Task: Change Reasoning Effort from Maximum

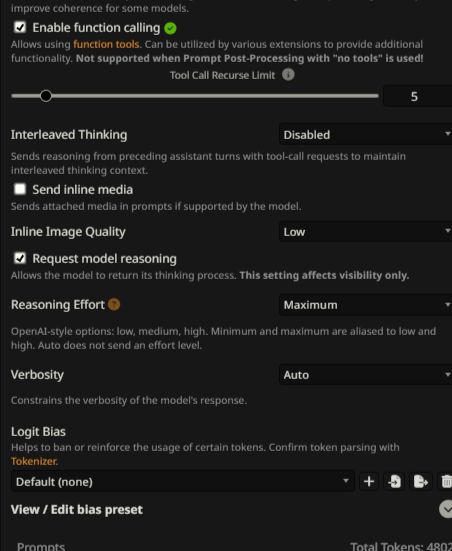Action: pyautogui.click(x=366, y=305)
